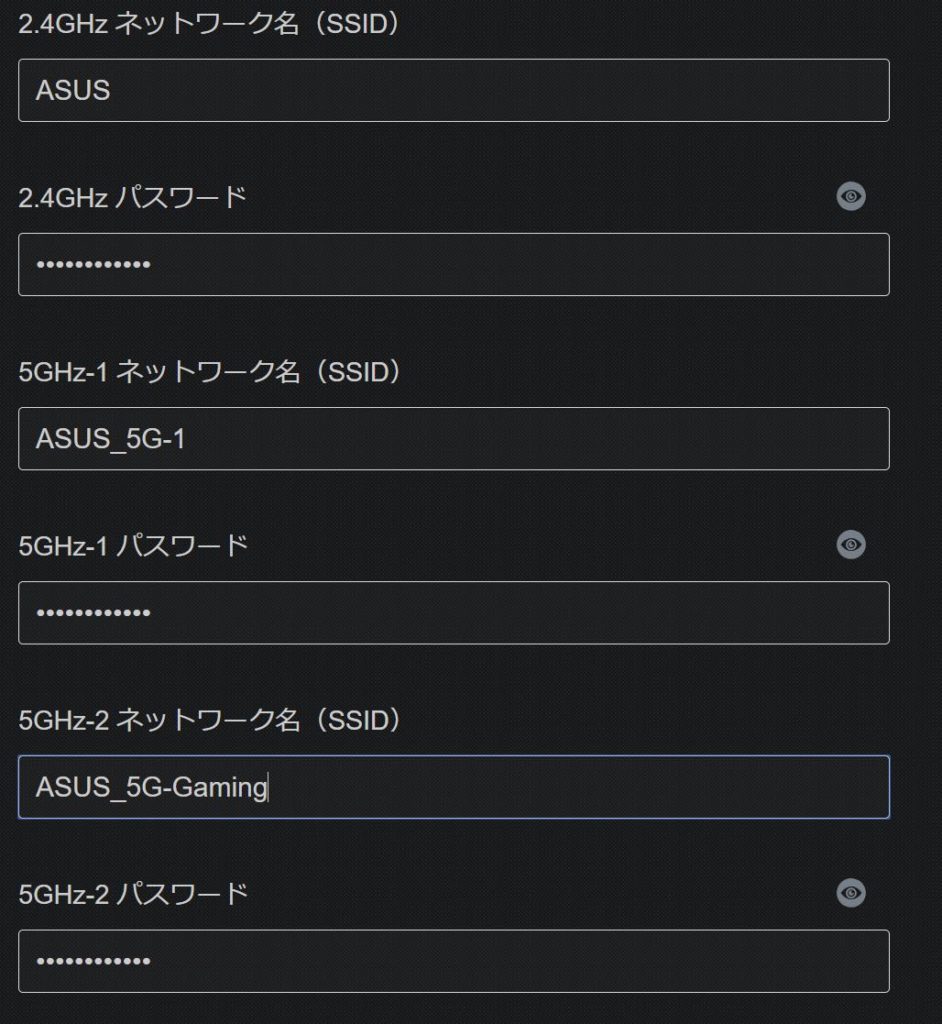The height and width of the screenshot is (1024, 942).
Task: Show the 2.4GHz password with eye icon
Action: pyautogui.click(x=851, y=196)
